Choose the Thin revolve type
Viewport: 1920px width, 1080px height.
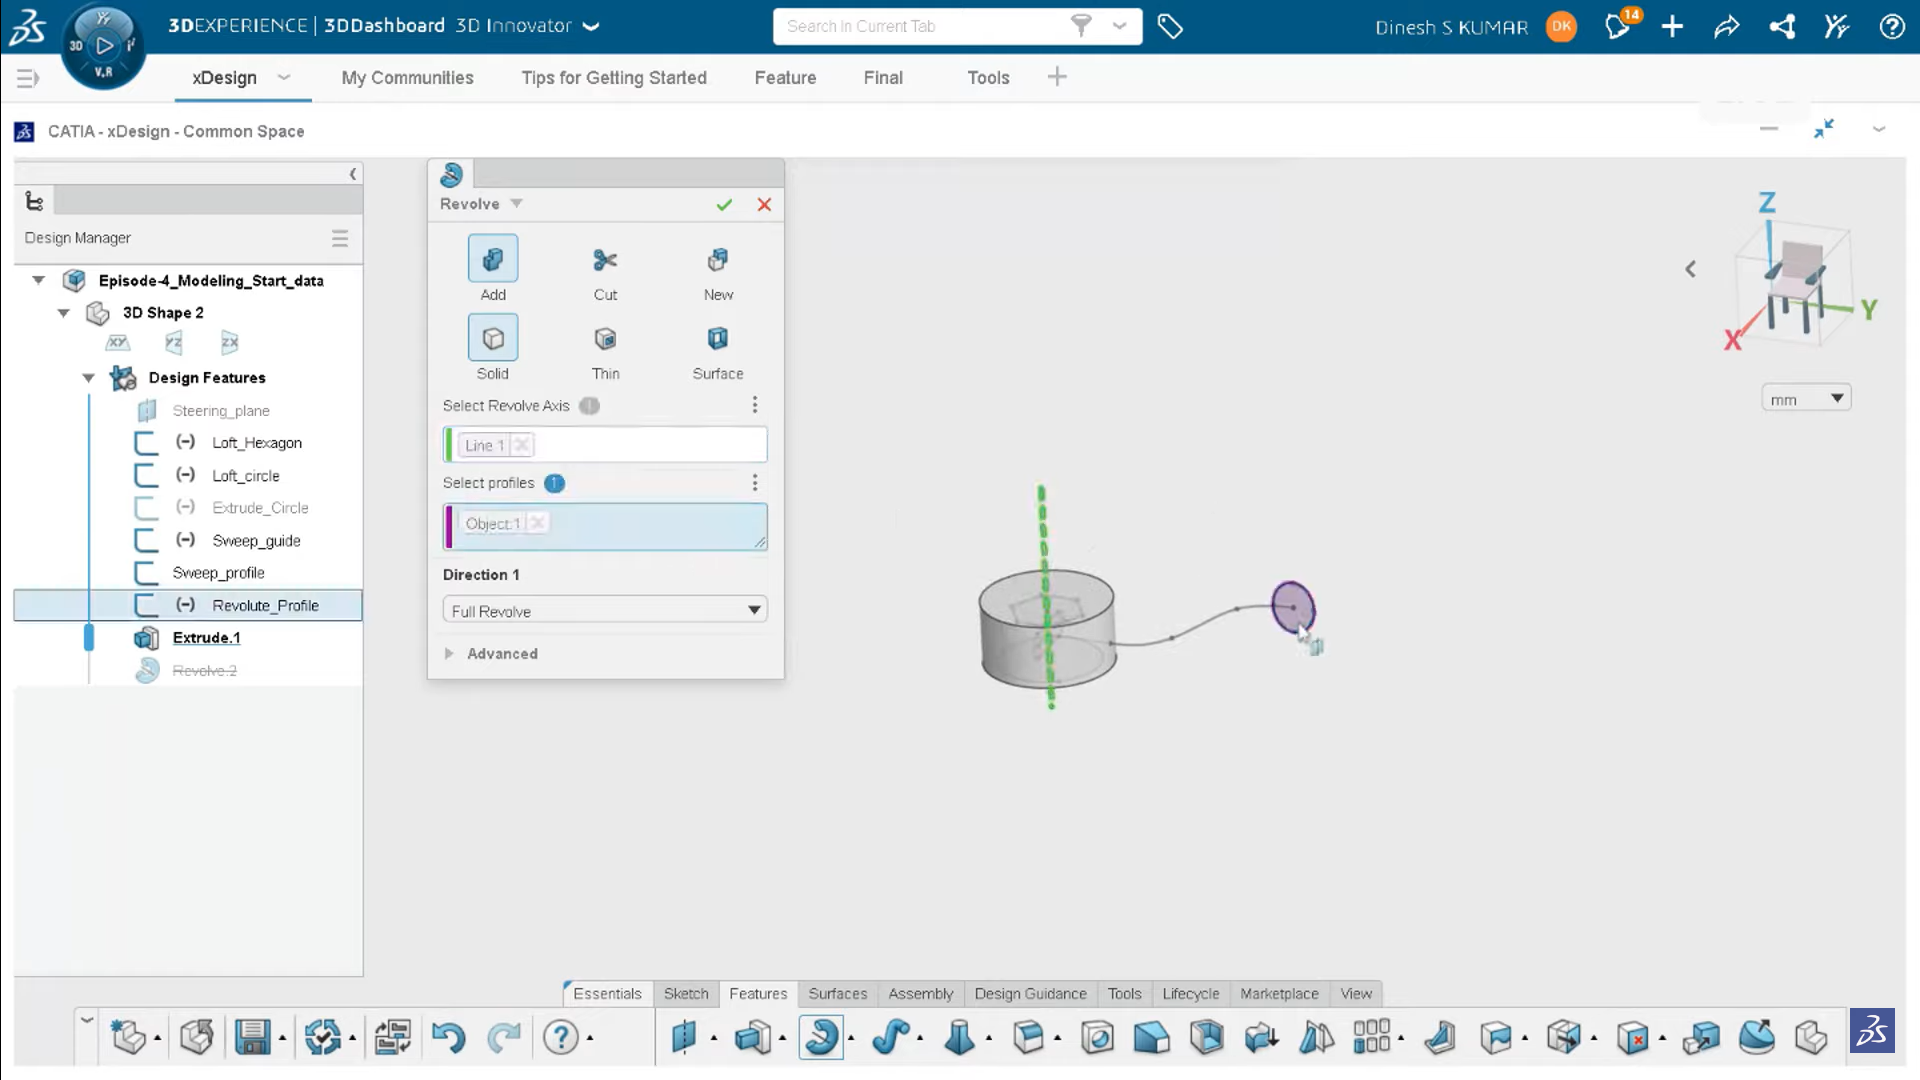click(605, 338)
